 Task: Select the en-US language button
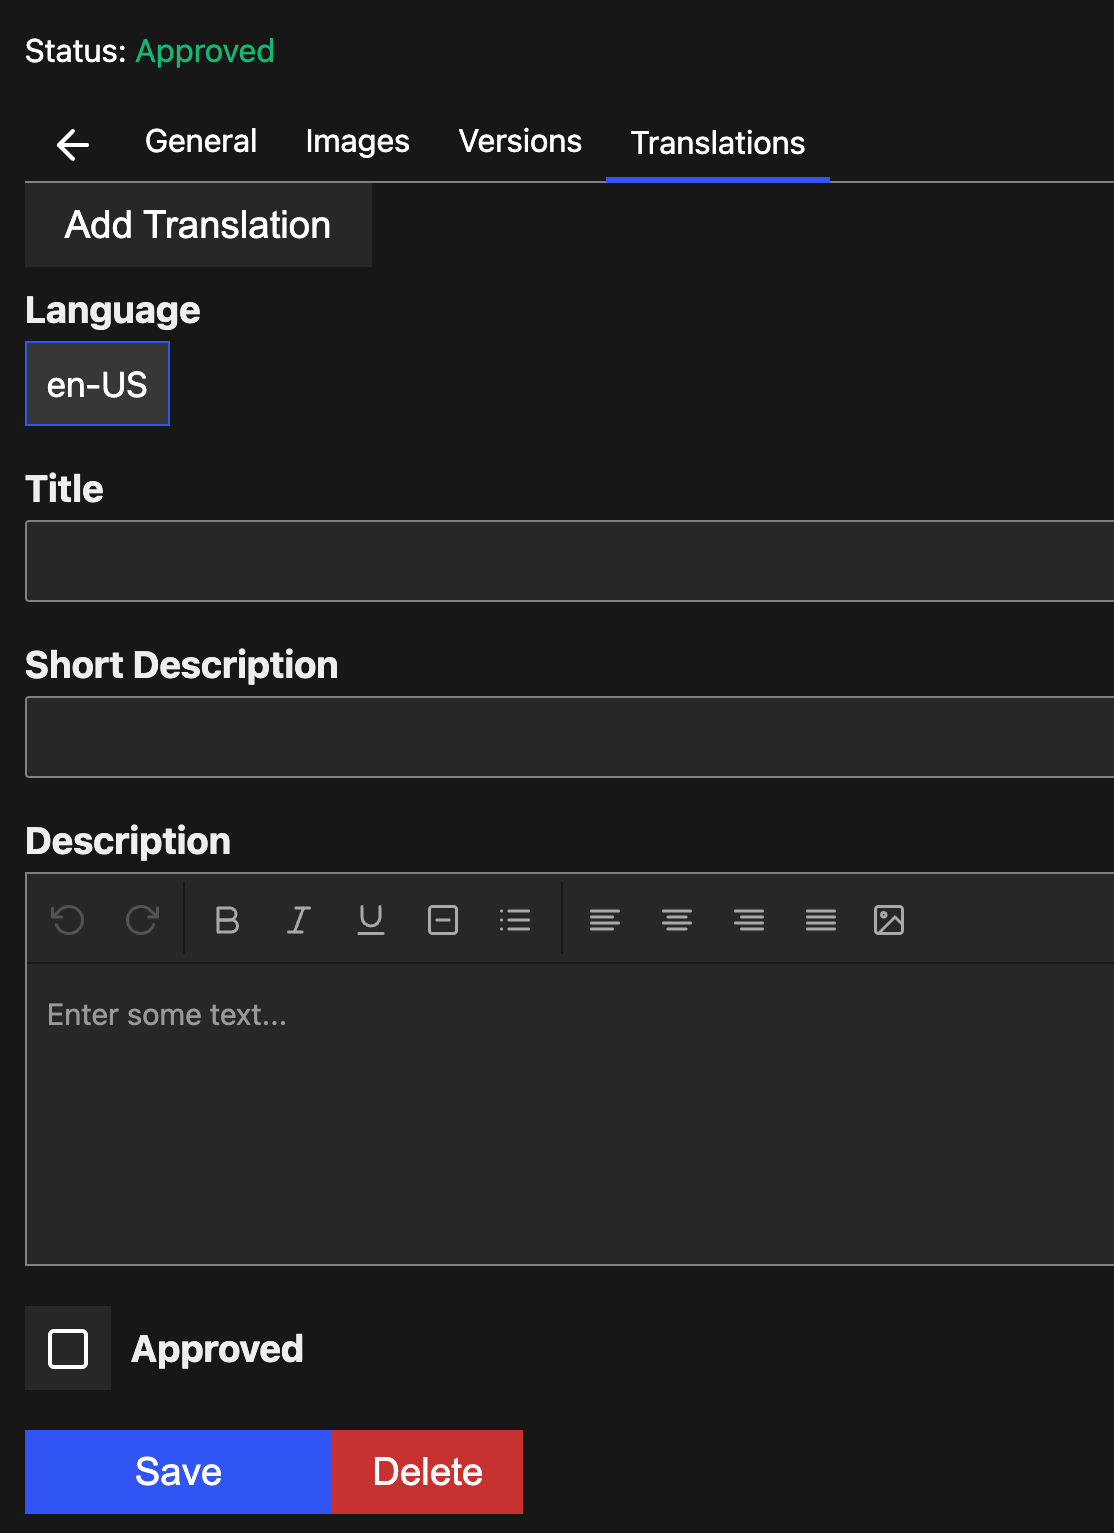click(97, 384)
